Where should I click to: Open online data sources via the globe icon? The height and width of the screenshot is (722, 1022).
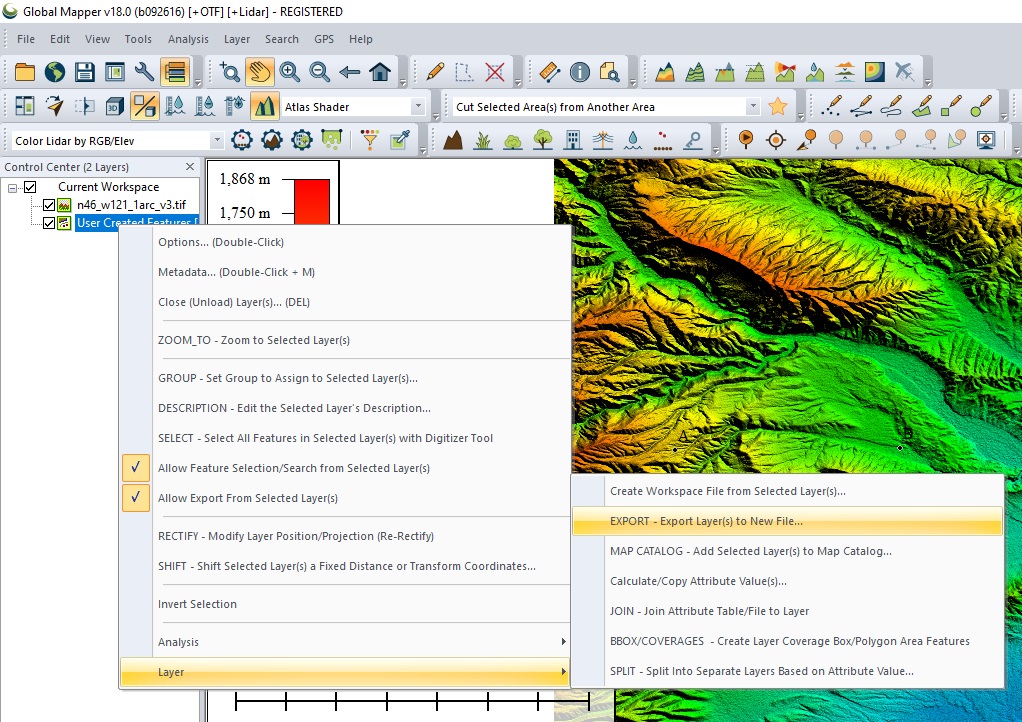[55, 72]
